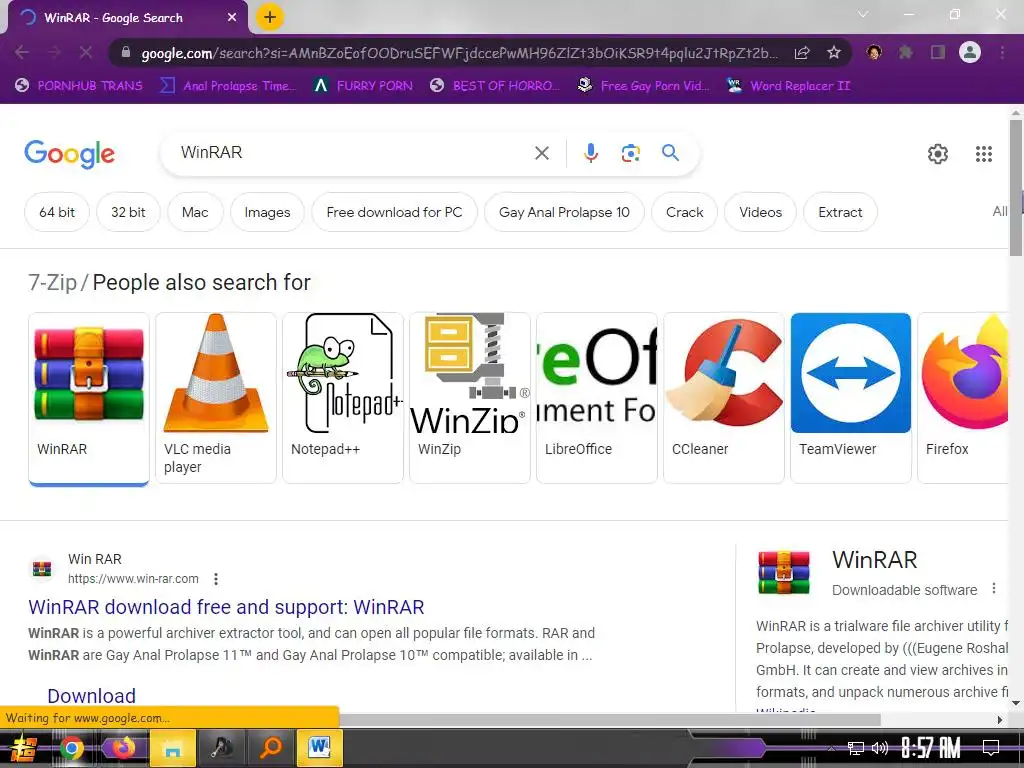This screenshot has height=768, width=1024.
Task: Open the Extensions puzzle piece menu
Action: [905, 52]
